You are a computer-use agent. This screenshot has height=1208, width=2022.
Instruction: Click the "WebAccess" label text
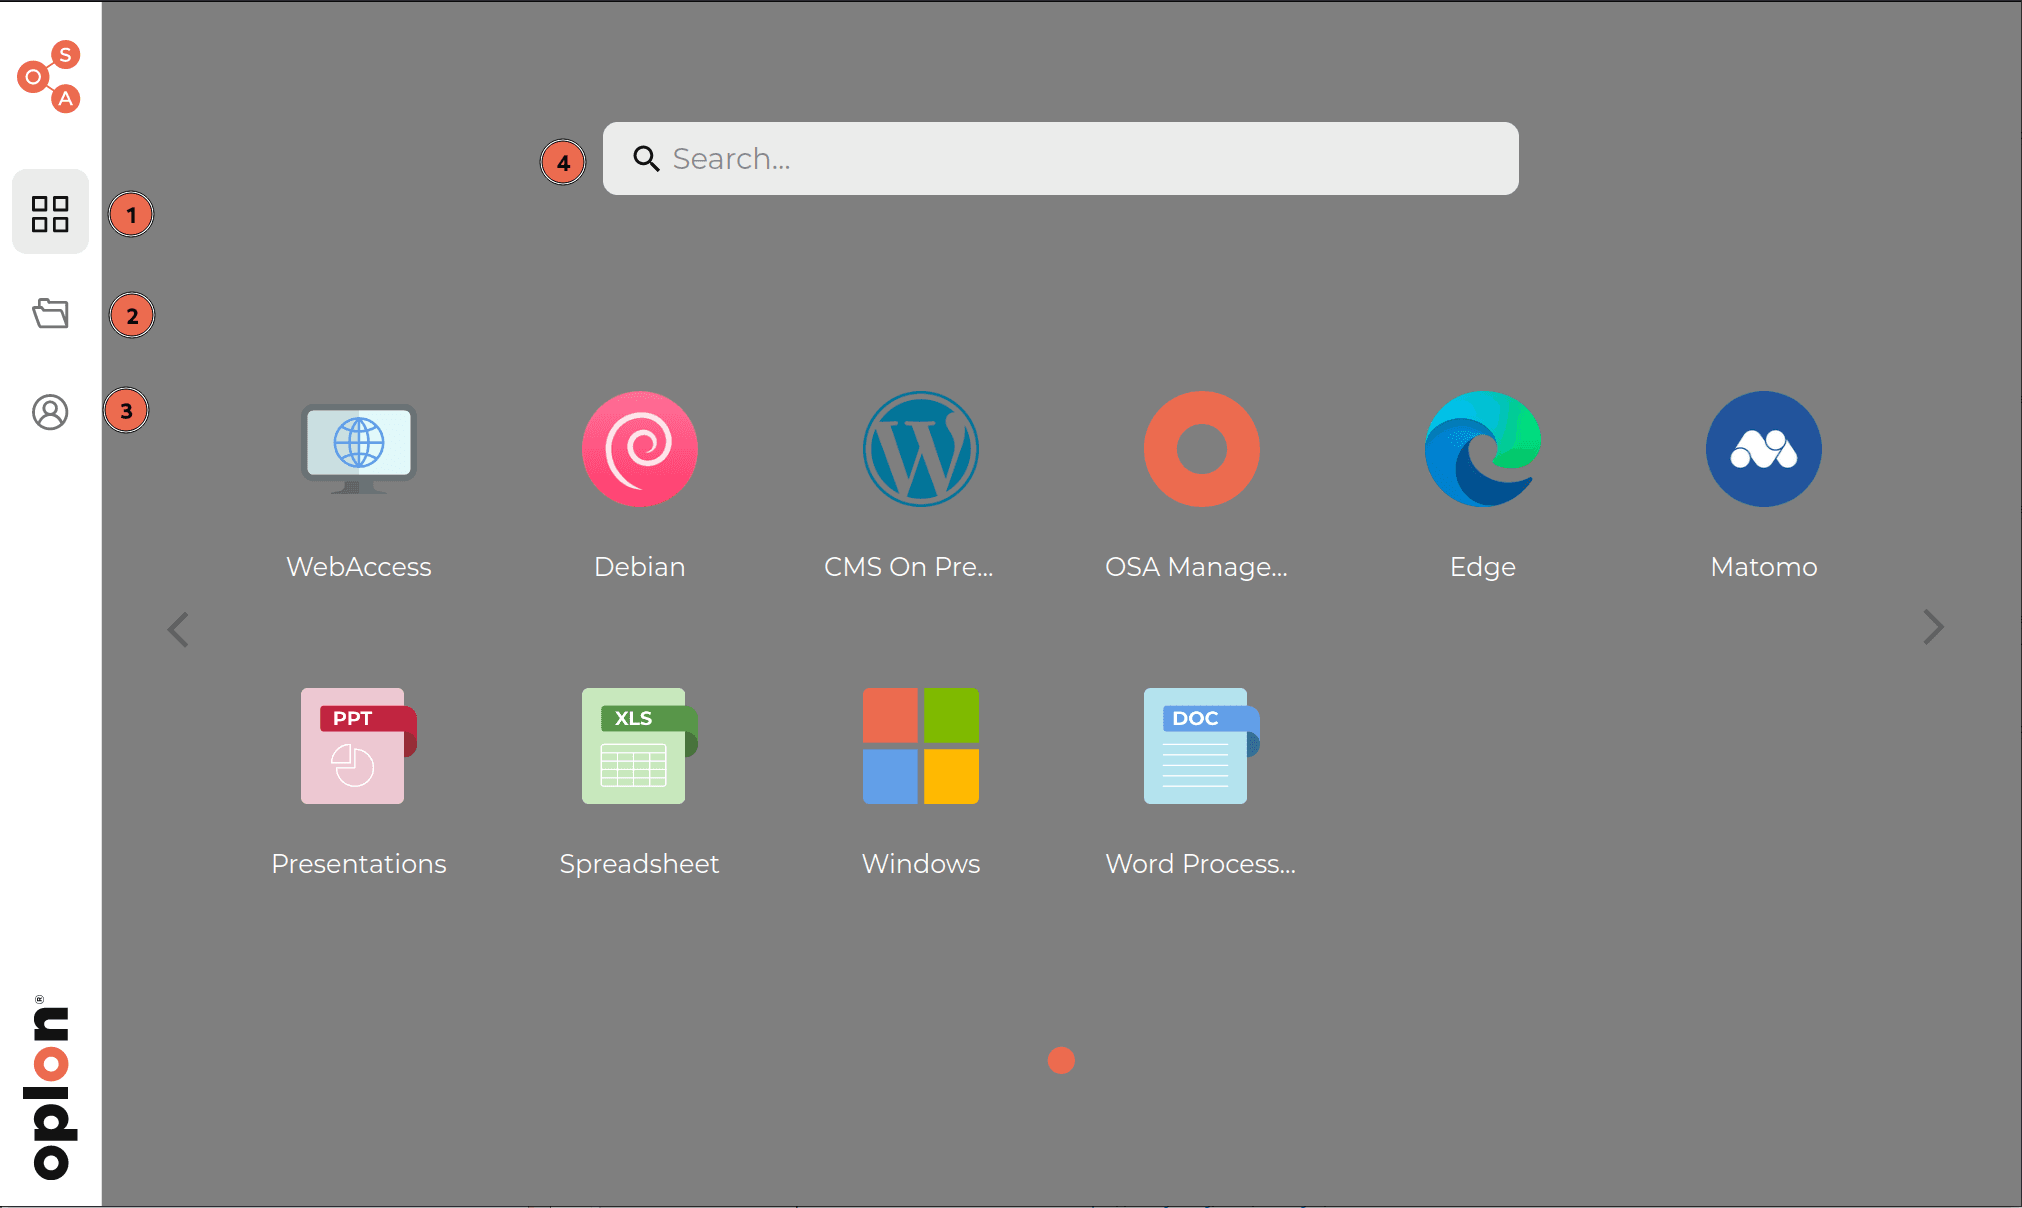tap(359, 567)
